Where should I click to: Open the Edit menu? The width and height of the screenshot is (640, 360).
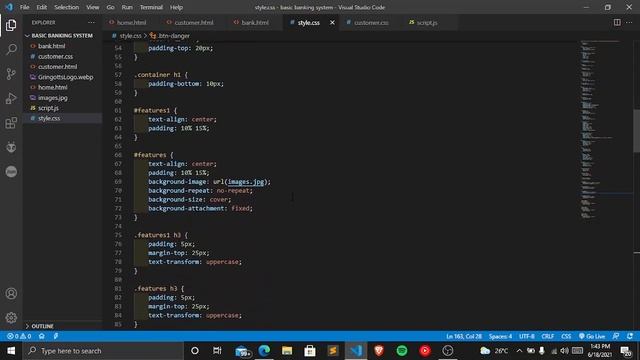pyautogui.click(x=42, y=7)
